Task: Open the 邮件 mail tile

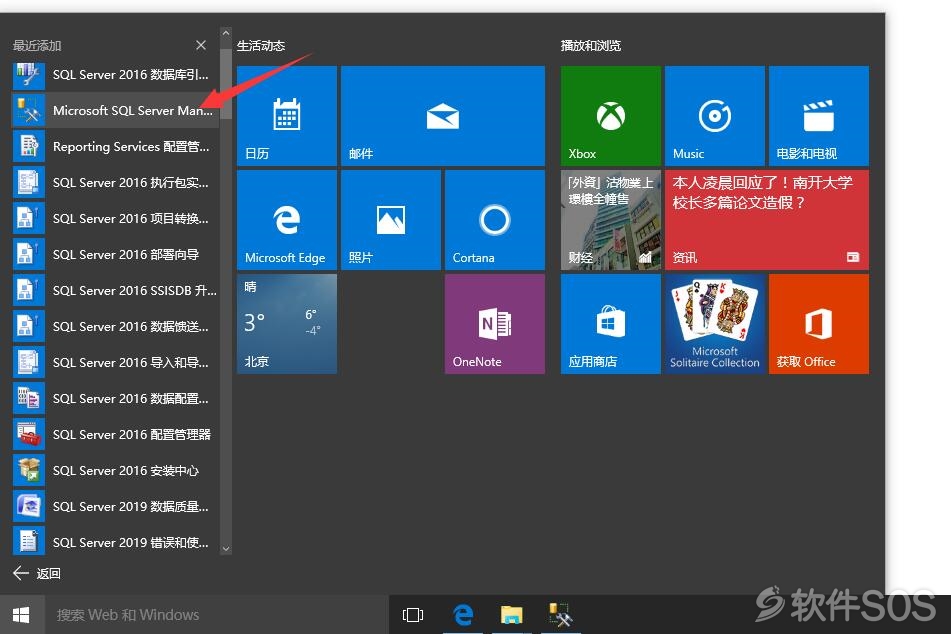Action: [443, 116]
